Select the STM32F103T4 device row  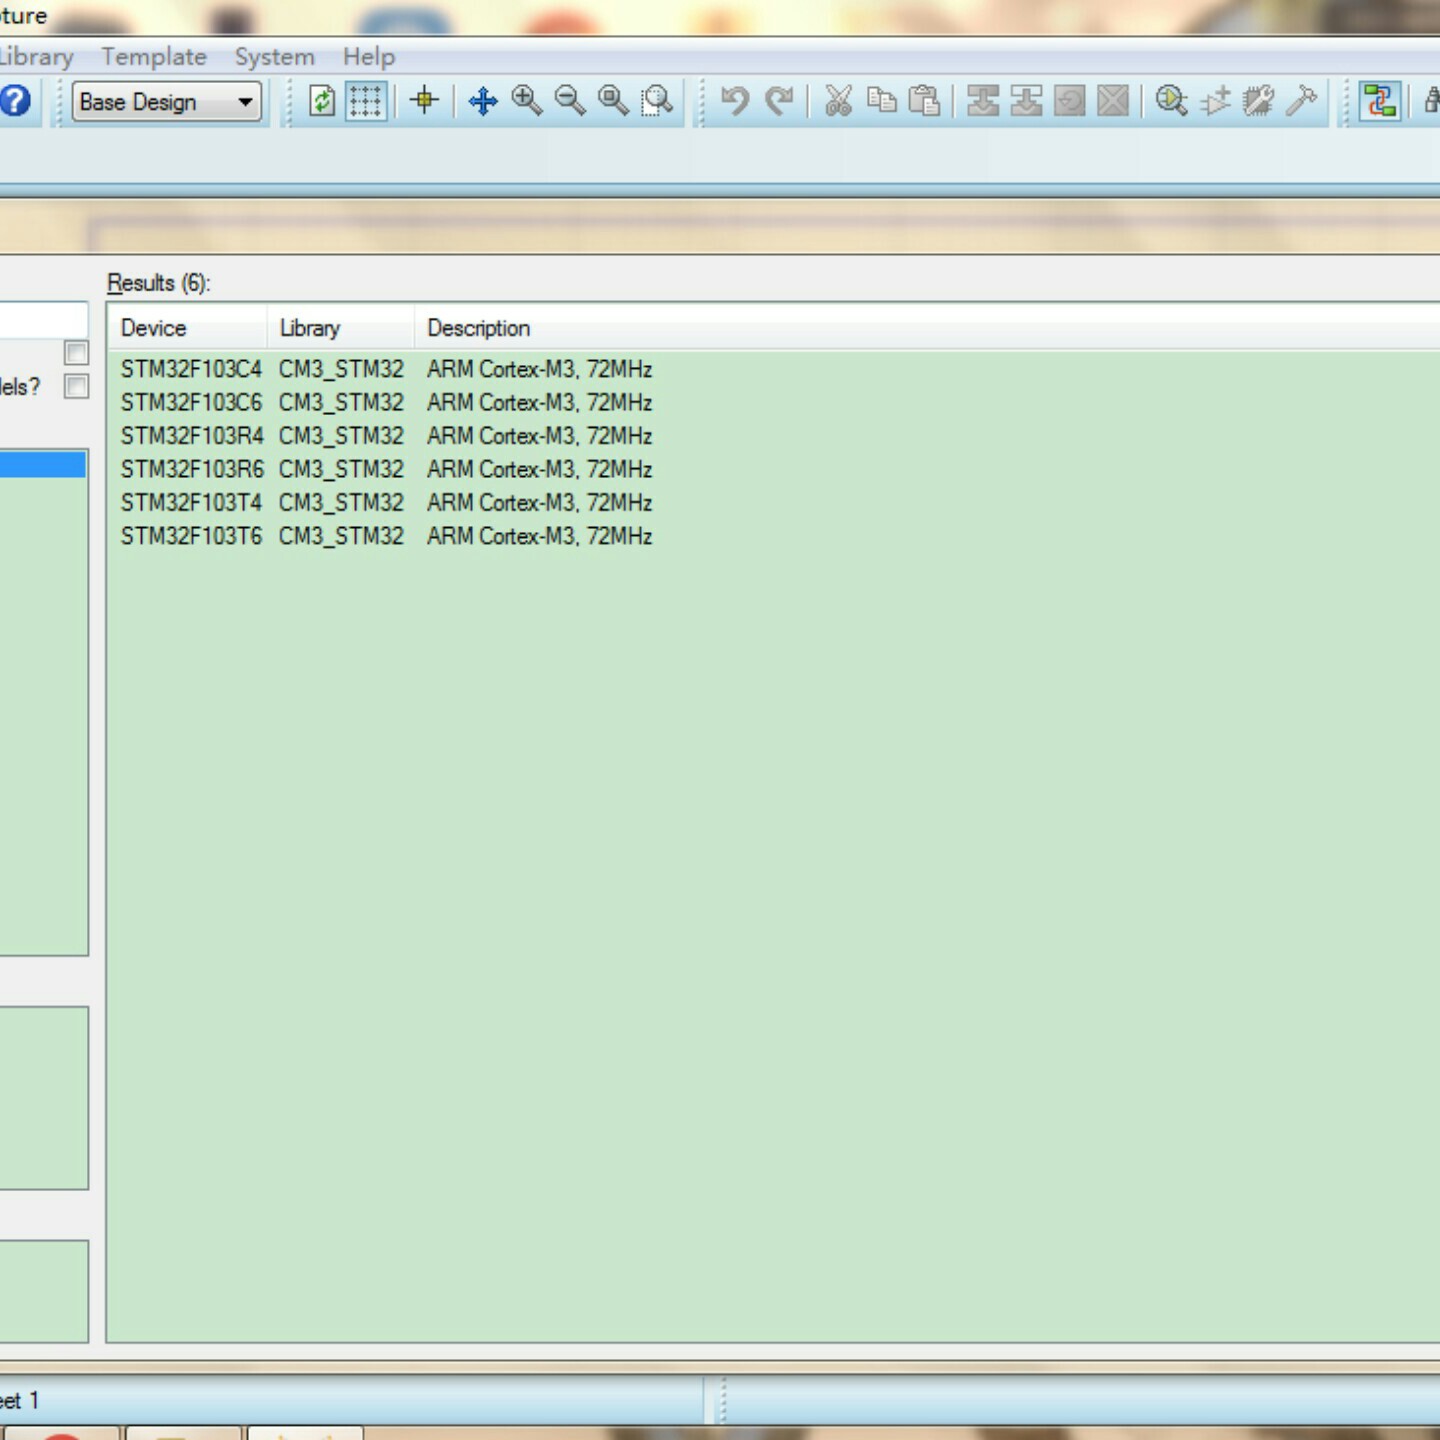click(191, 502)
